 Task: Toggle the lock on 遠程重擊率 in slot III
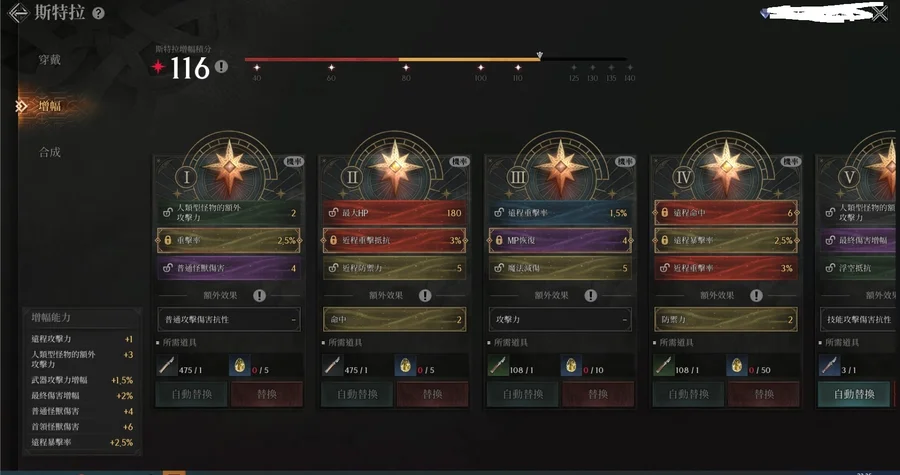499,213
